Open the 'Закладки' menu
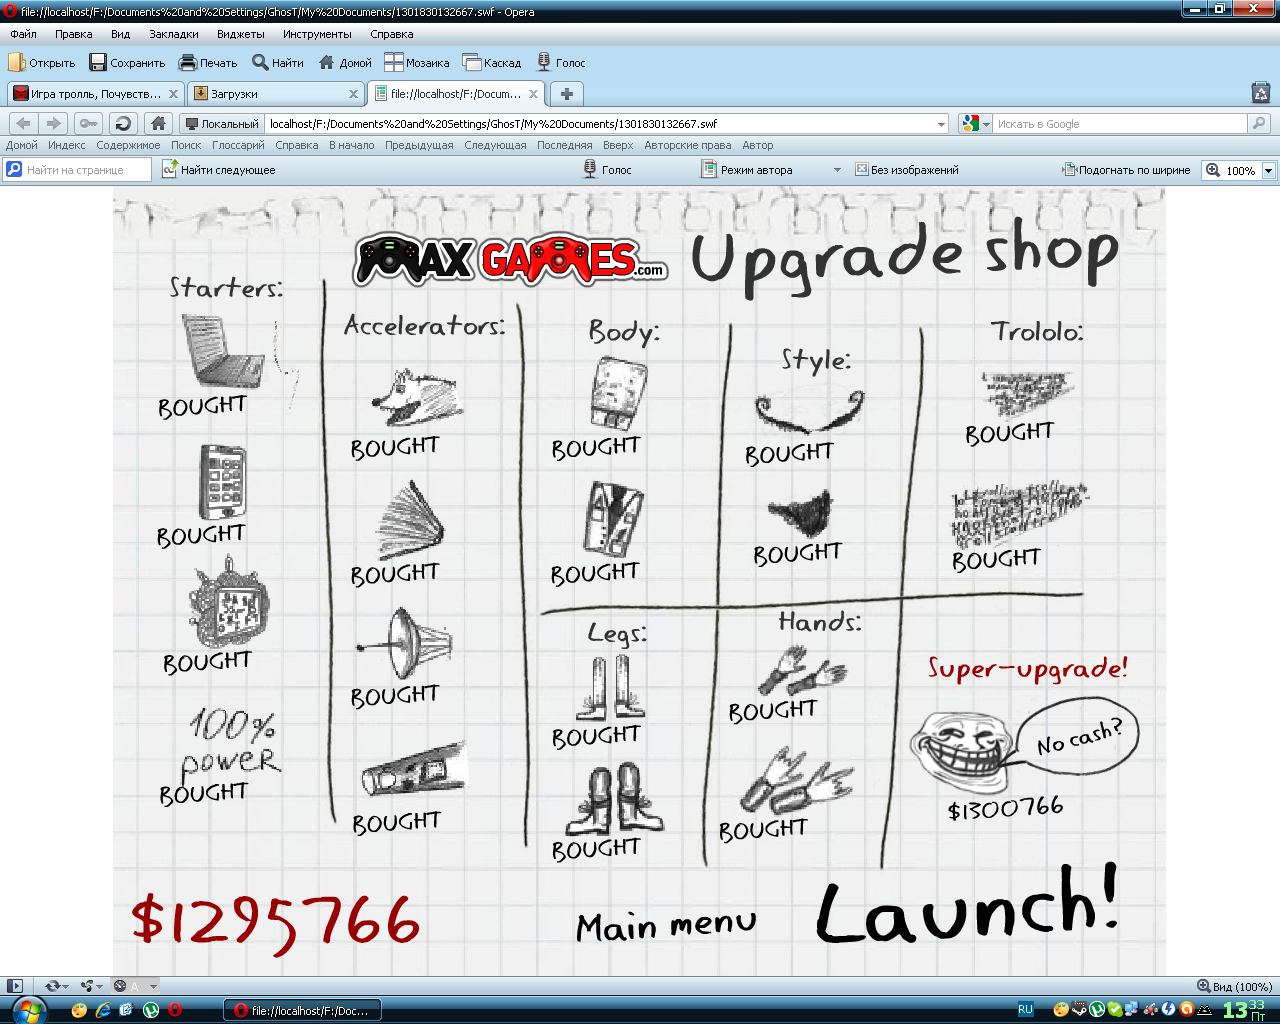Viewport: 1280px width, 1024px height. tap(173, 34)
